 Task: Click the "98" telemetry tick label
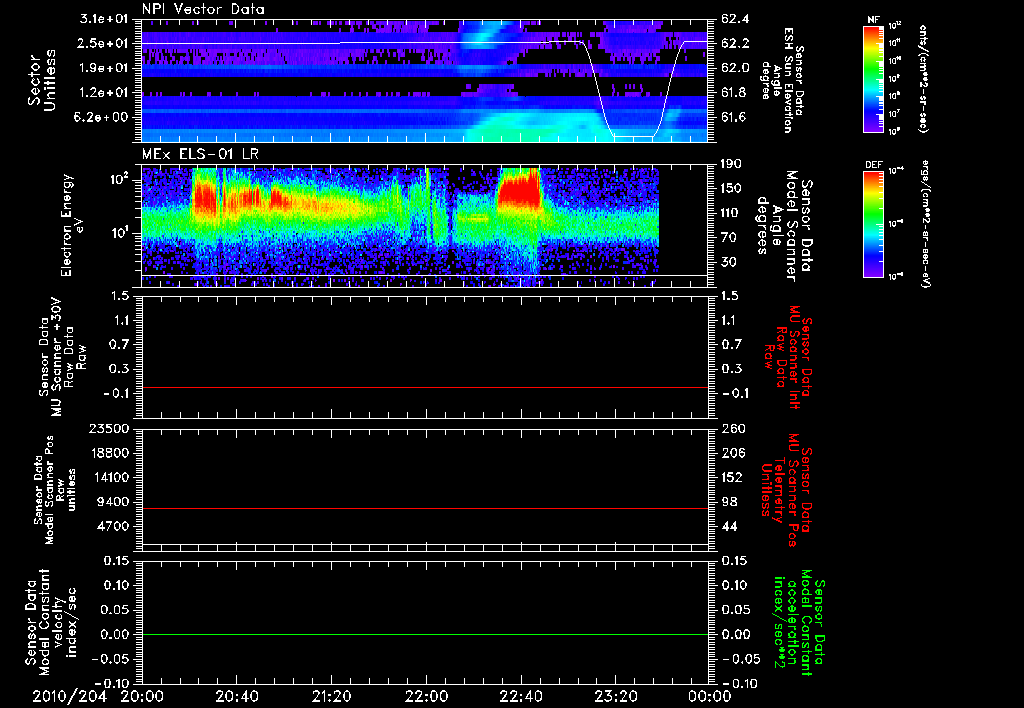(729, 502)
